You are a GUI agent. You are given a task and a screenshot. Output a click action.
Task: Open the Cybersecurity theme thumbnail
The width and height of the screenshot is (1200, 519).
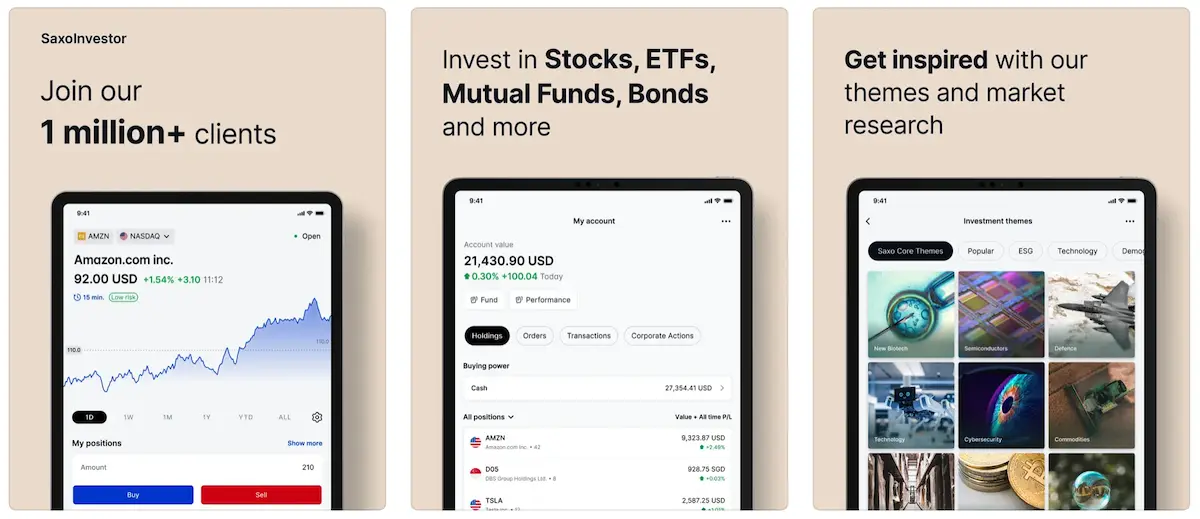(x=1002, y=404)
